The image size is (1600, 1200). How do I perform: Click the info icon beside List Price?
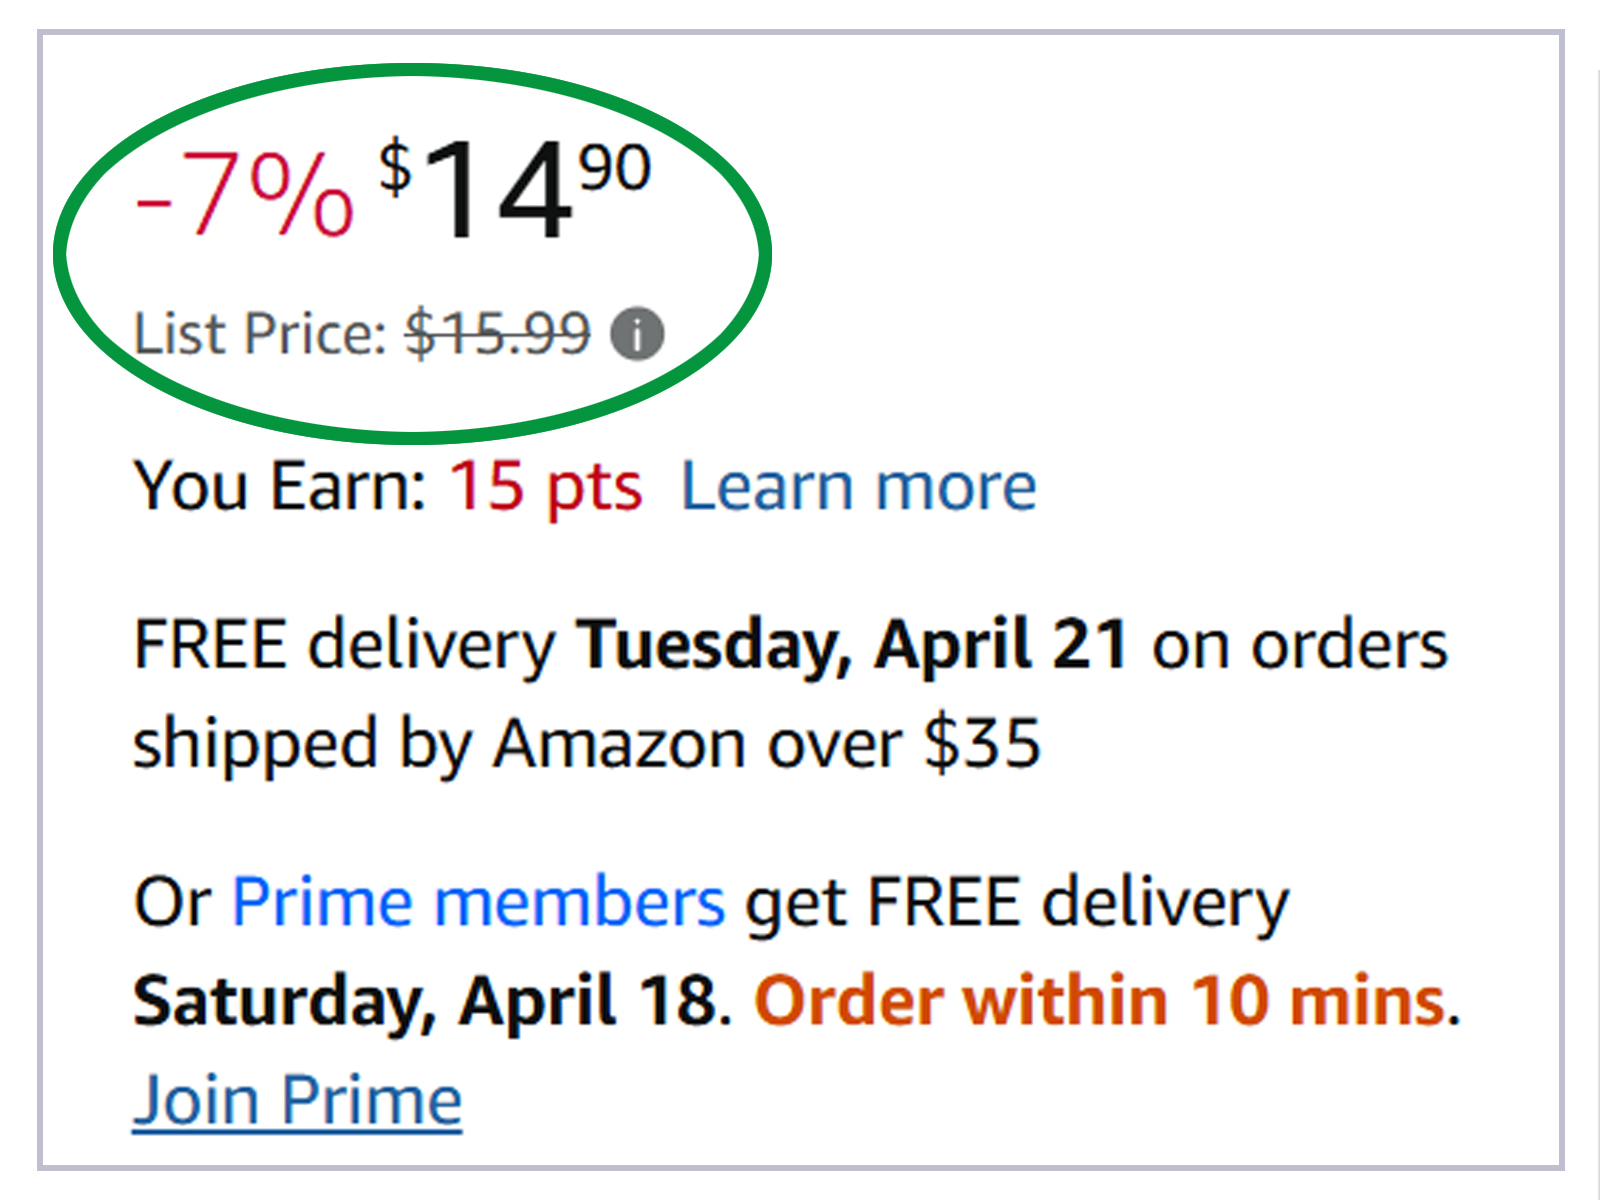coord(637,334)
